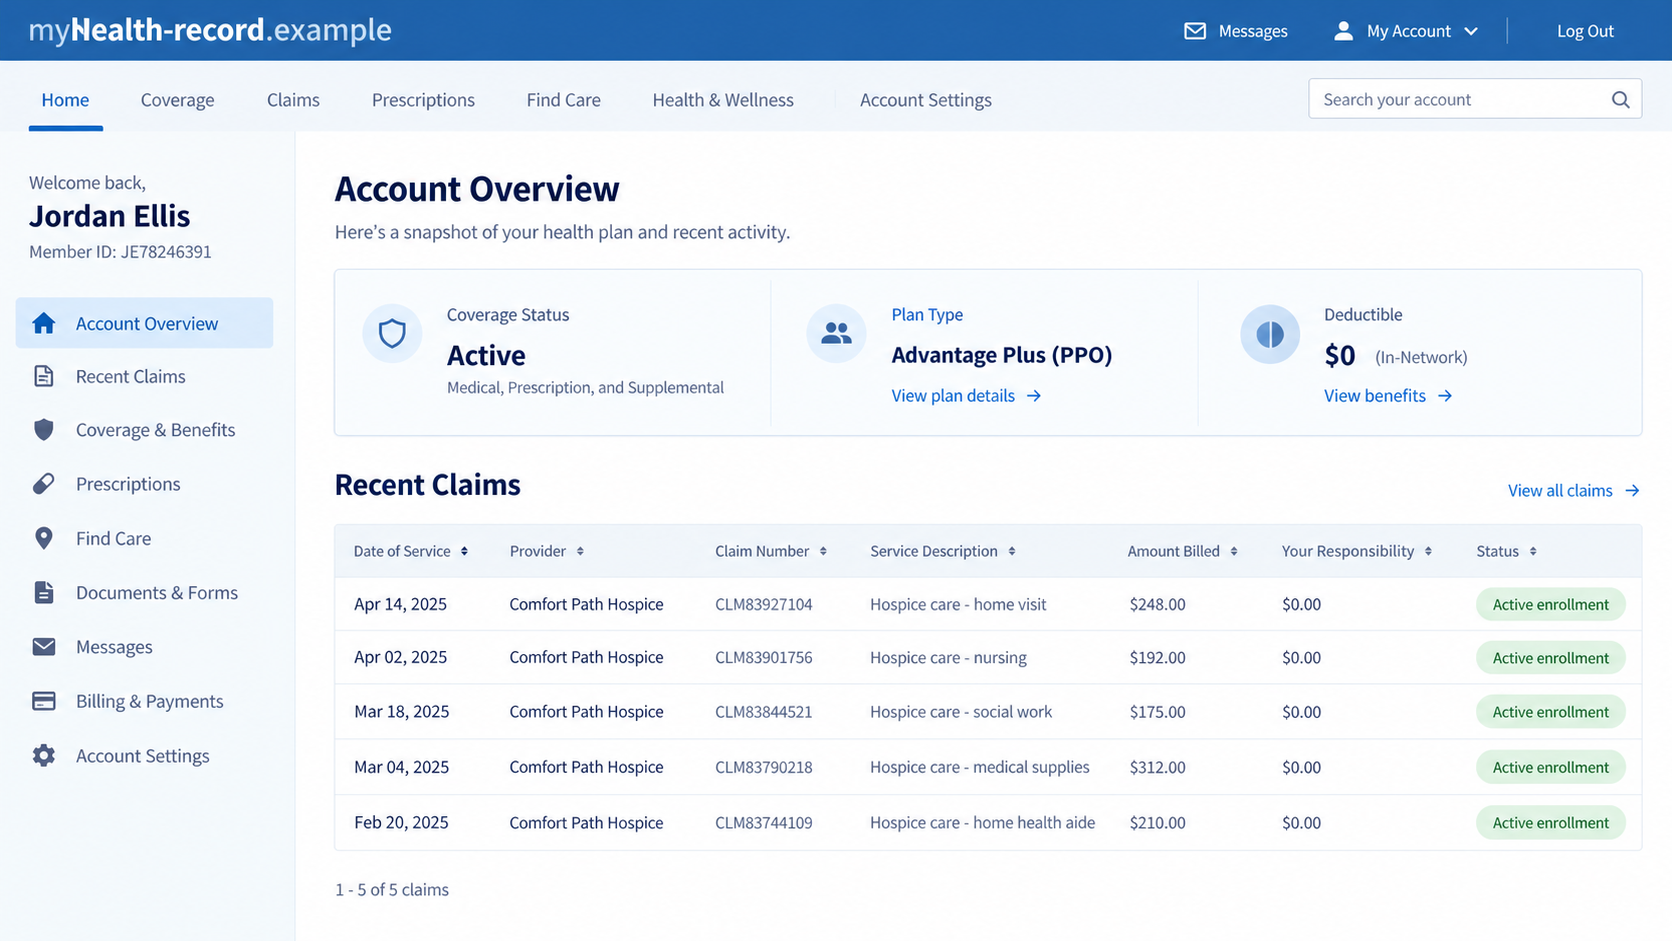1672x941 pixels.
Task: Select Comfort Path Hospice in Mar 18 row
Action: (x=586, y=712)
